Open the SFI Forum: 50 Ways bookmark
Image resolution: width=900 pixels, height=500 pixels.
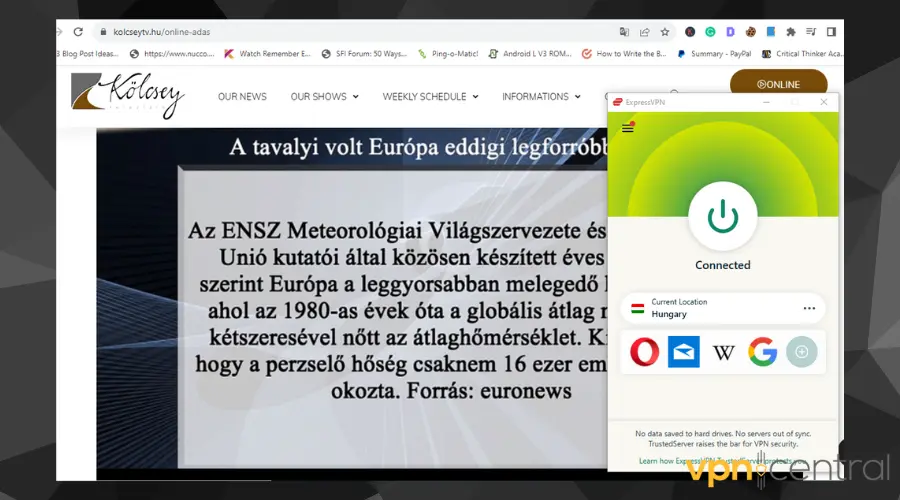coord(364,54)
